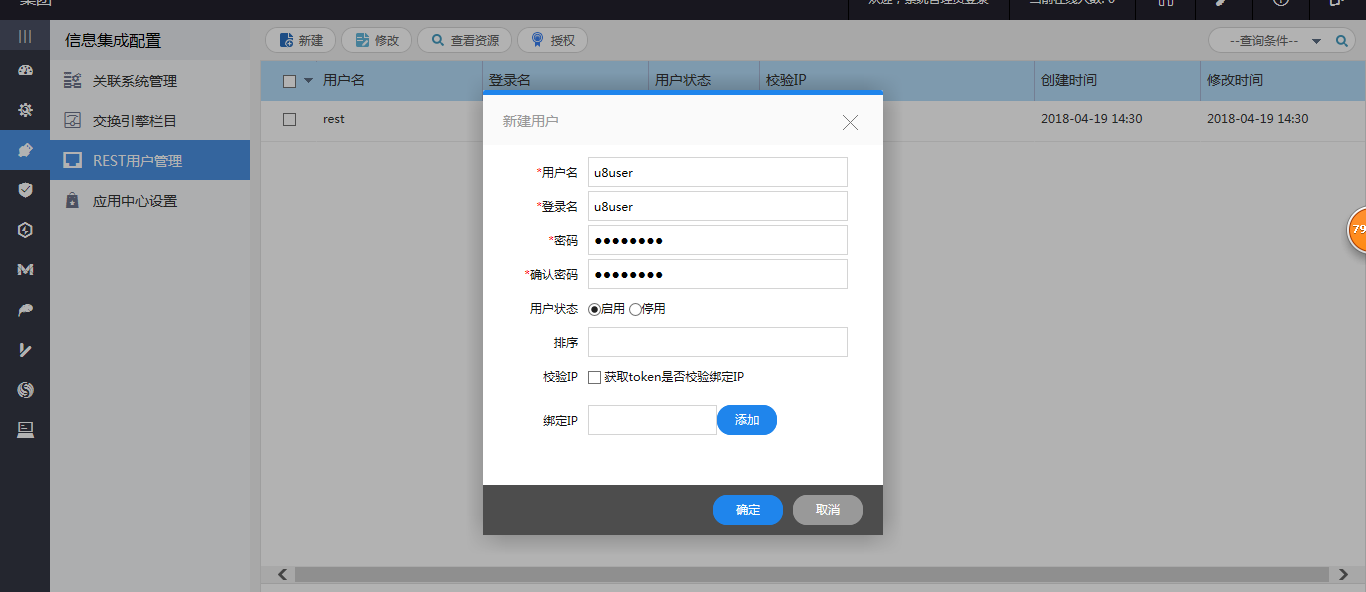
Task: Click 创建时间 column header
Action: click(1069, 80)
